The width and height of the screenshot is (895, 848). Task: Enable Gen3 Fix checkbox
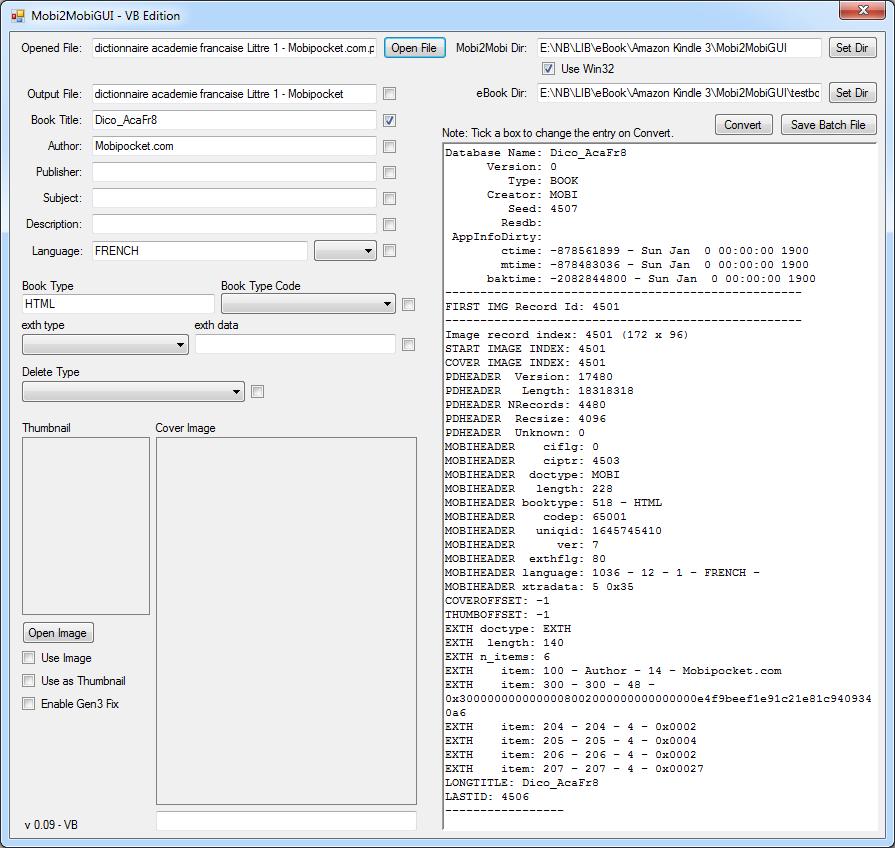click(x=29, y=704)
